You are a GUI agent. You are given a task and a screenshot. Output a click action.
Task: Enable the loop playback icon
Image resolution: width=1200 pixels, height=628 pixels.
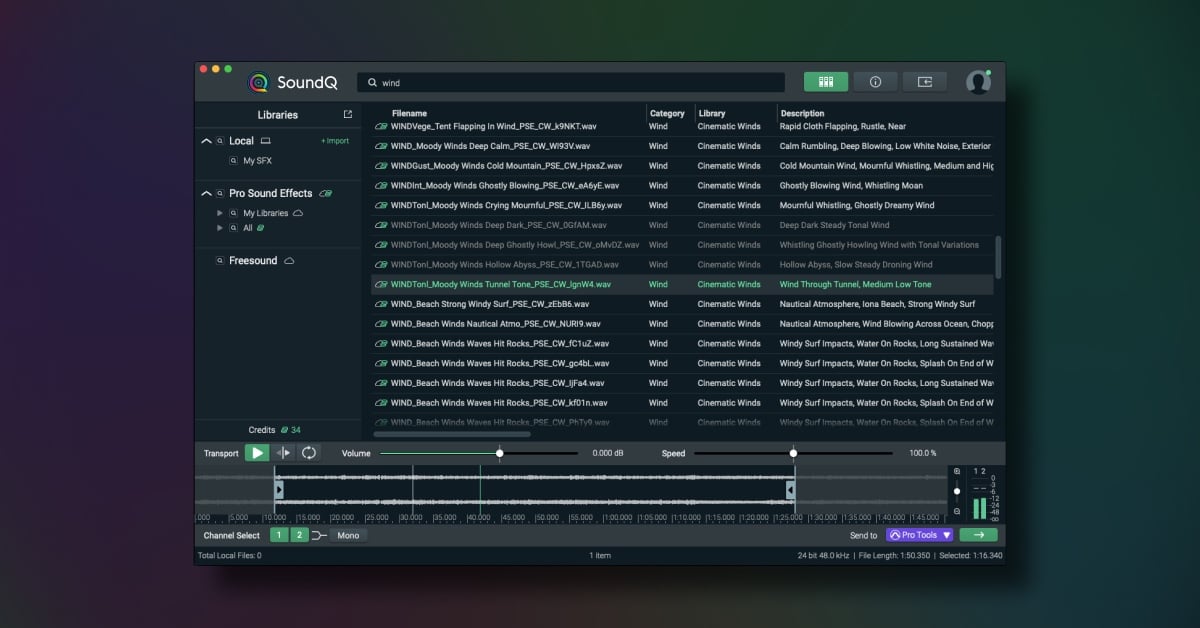309,453
